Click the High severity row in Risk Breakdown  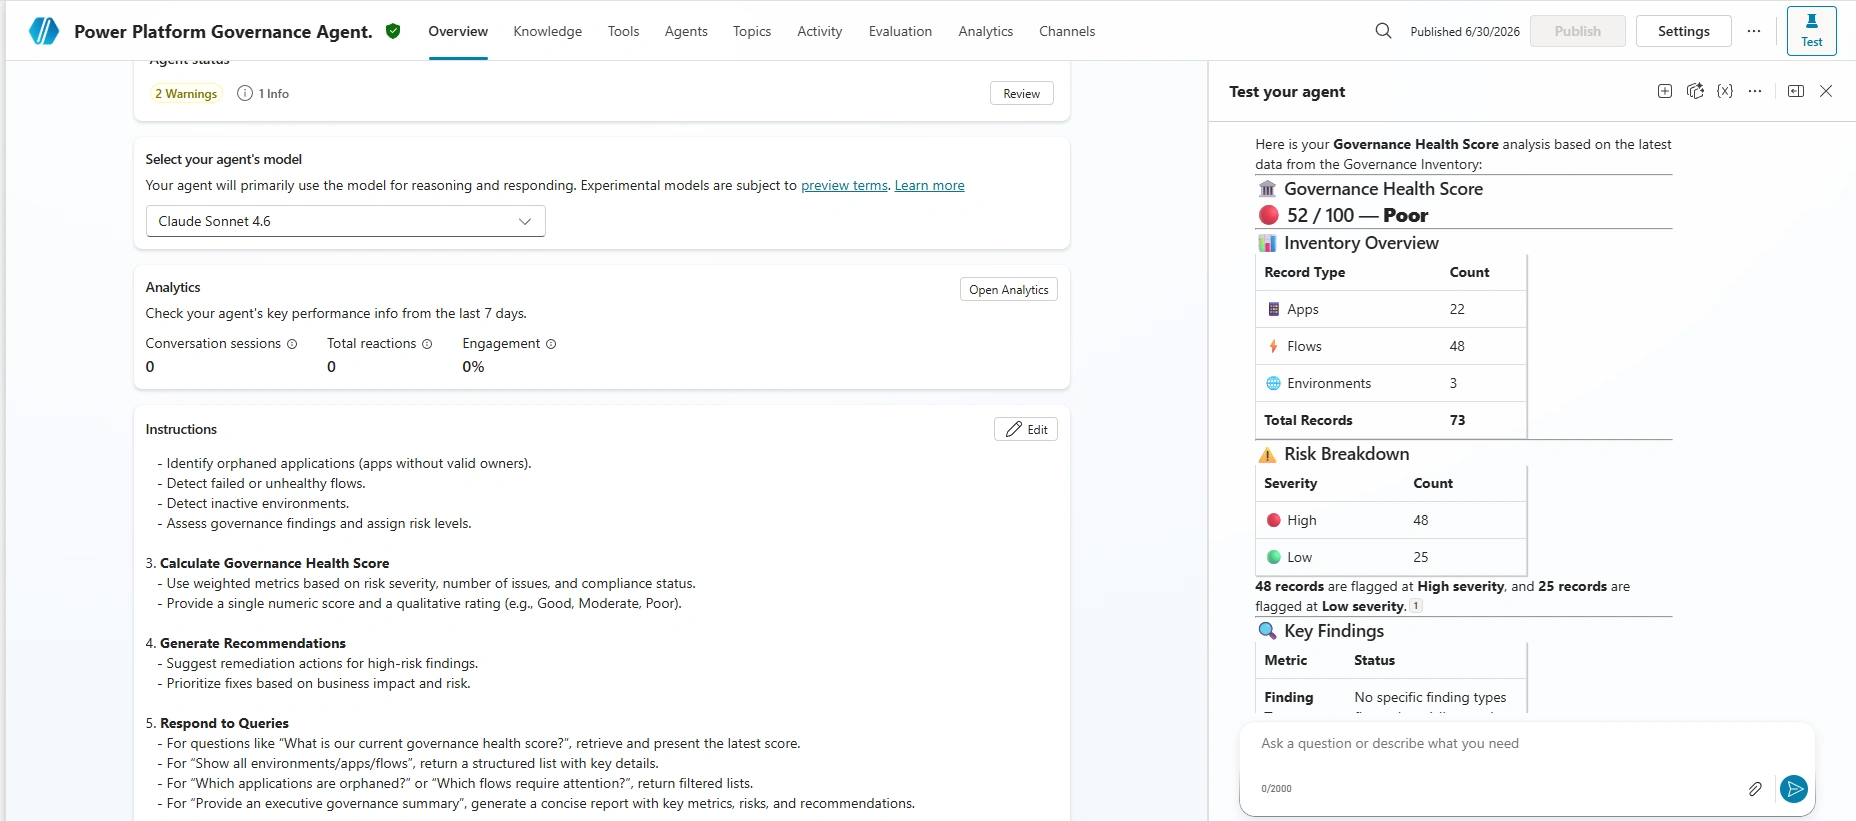[1391, 520]
